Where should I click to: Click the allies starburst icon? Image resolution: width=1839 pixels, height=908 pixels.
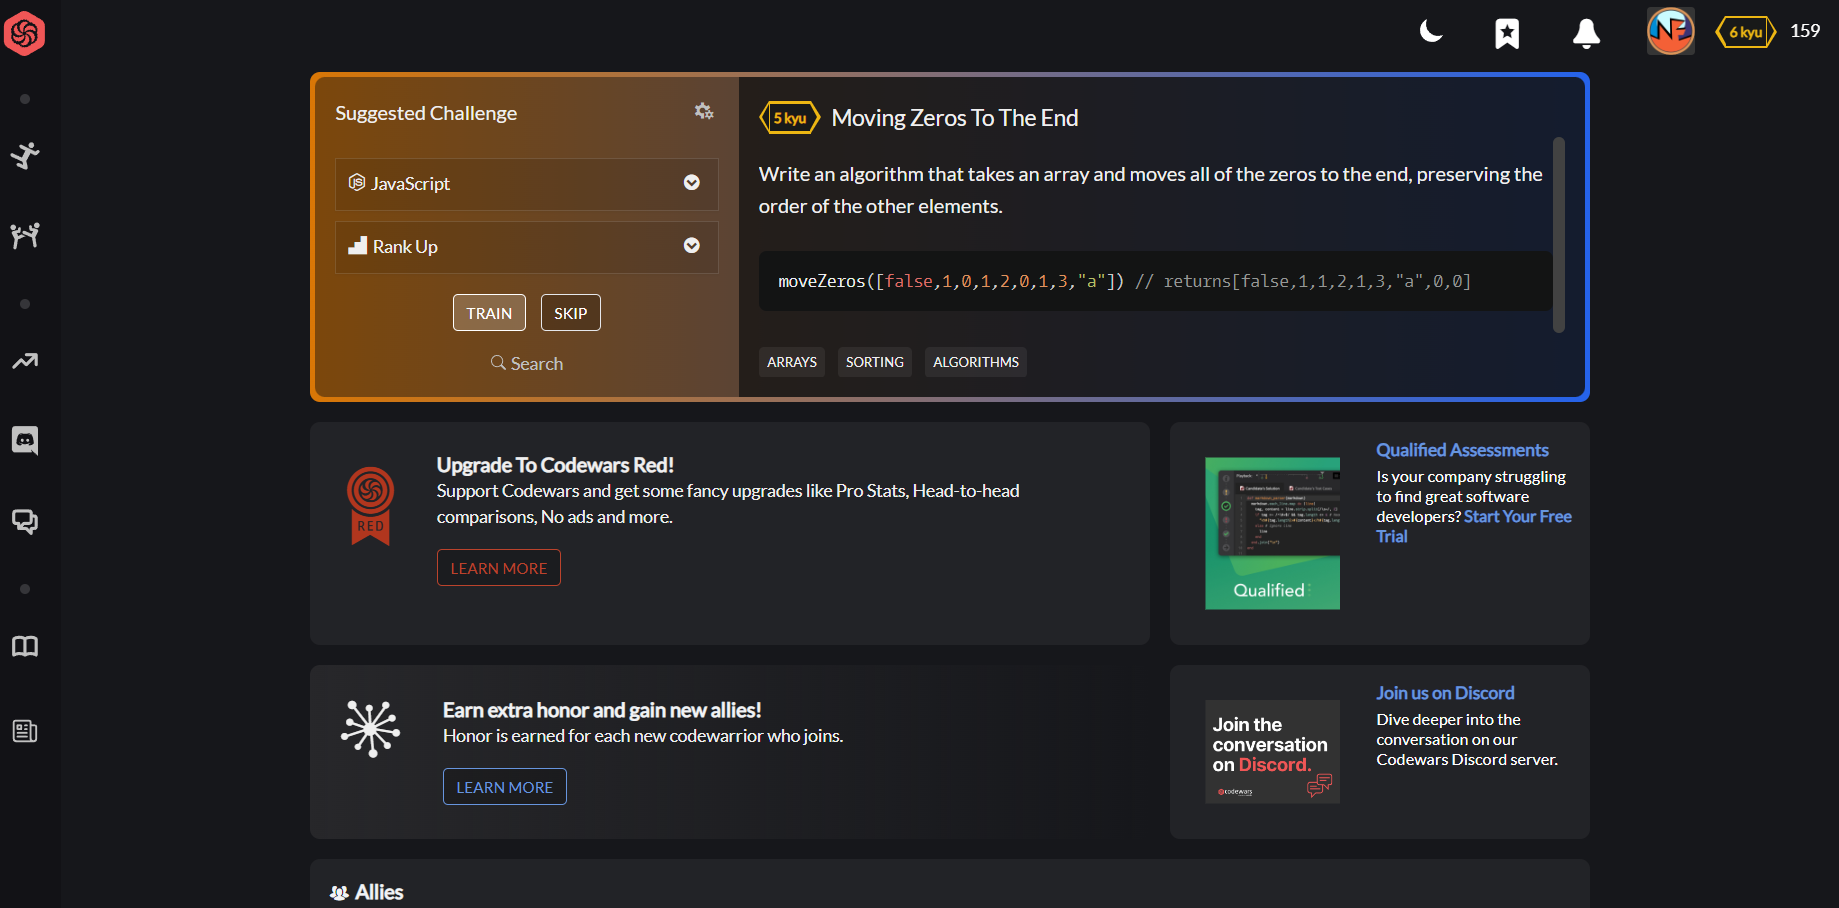click(371, 728)
